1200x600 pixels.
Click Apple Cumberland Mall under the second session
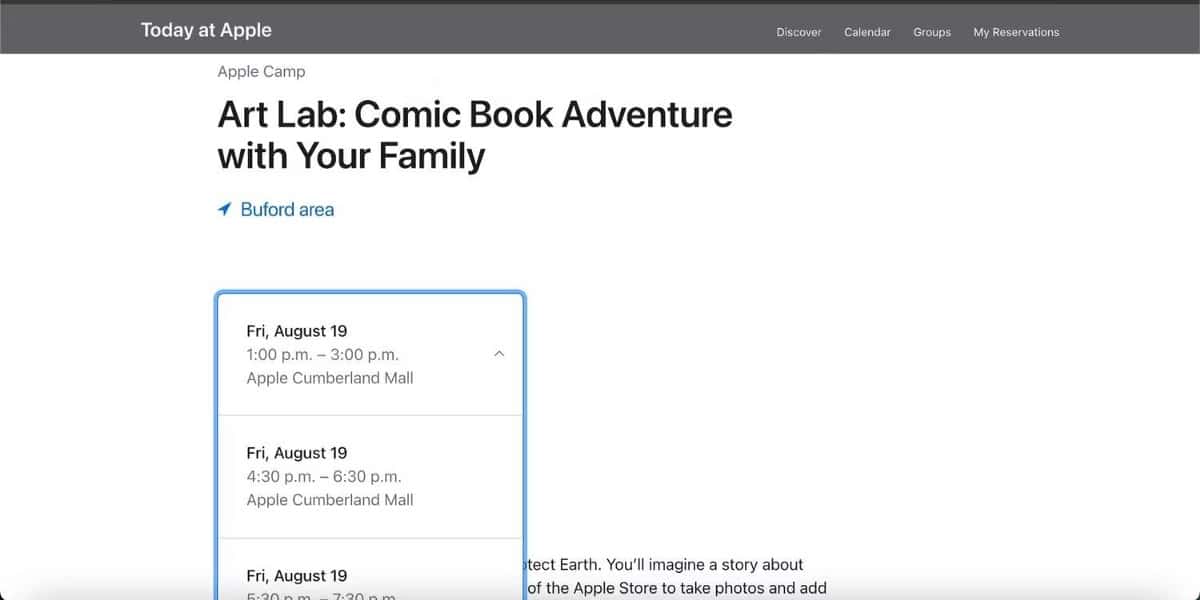329,500
